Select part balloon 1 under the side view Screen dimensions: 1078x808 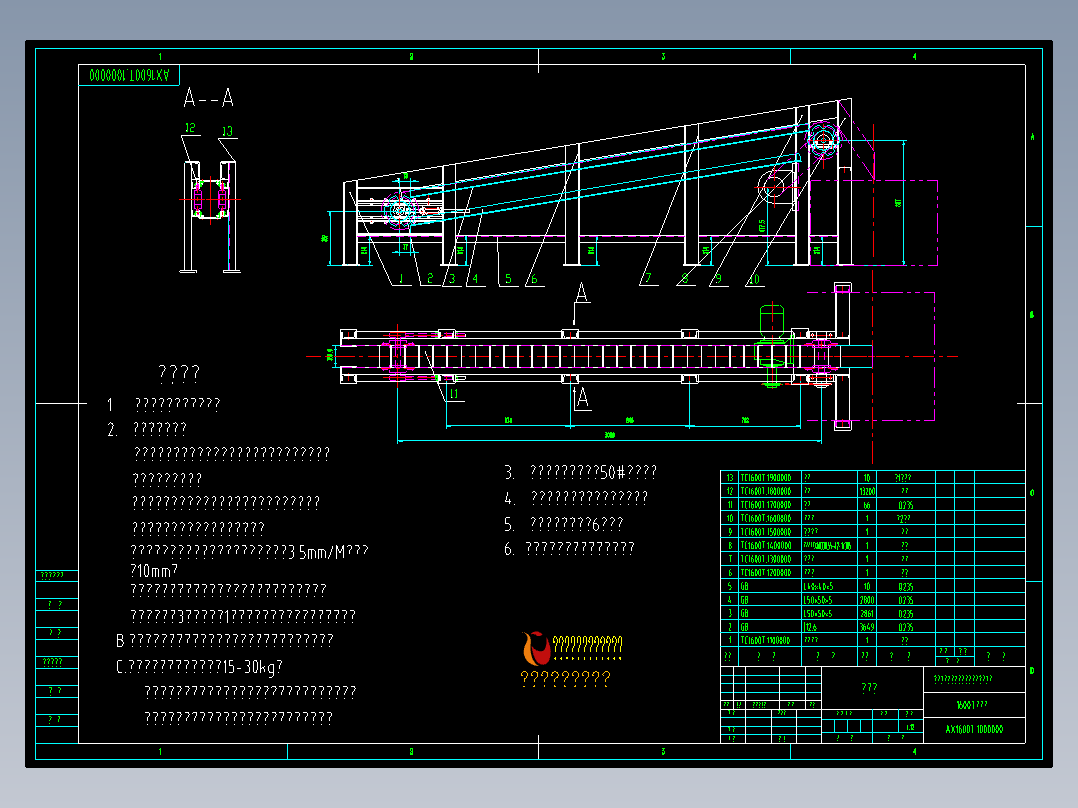click(x=402, y=279)
